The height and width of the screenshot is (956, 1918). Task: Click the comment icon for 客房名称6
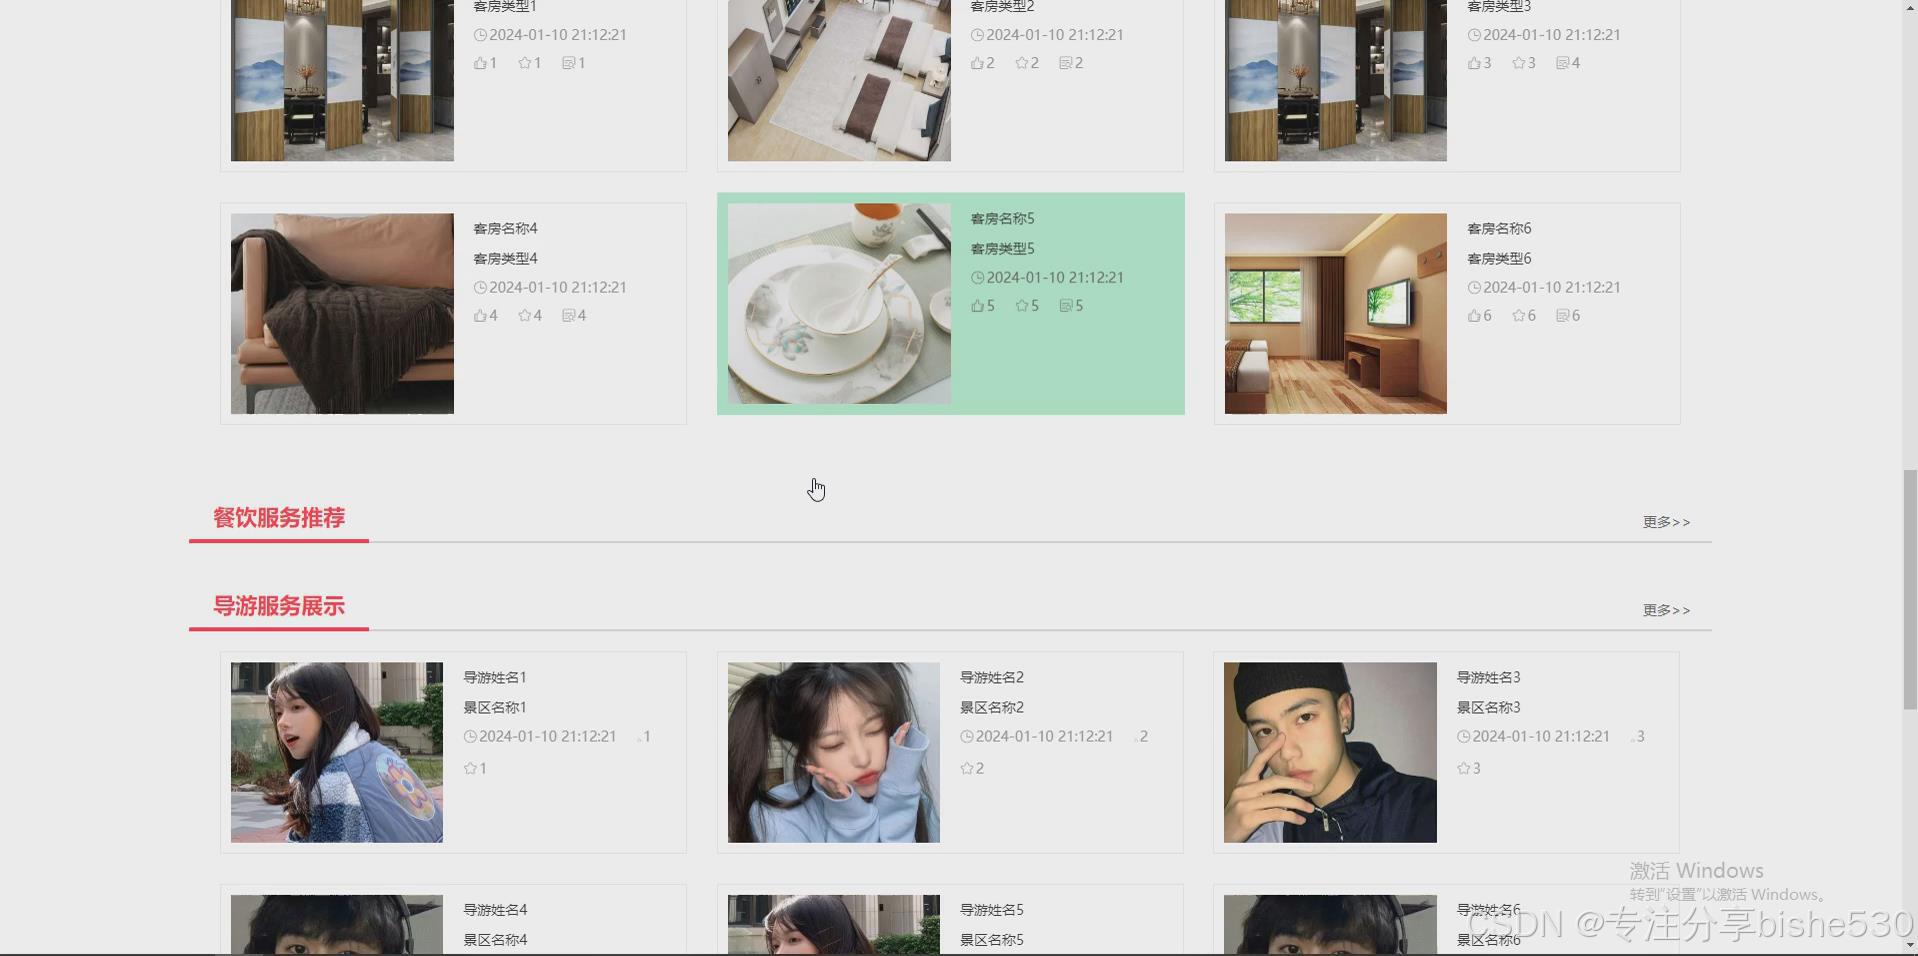pos(1562,316)
